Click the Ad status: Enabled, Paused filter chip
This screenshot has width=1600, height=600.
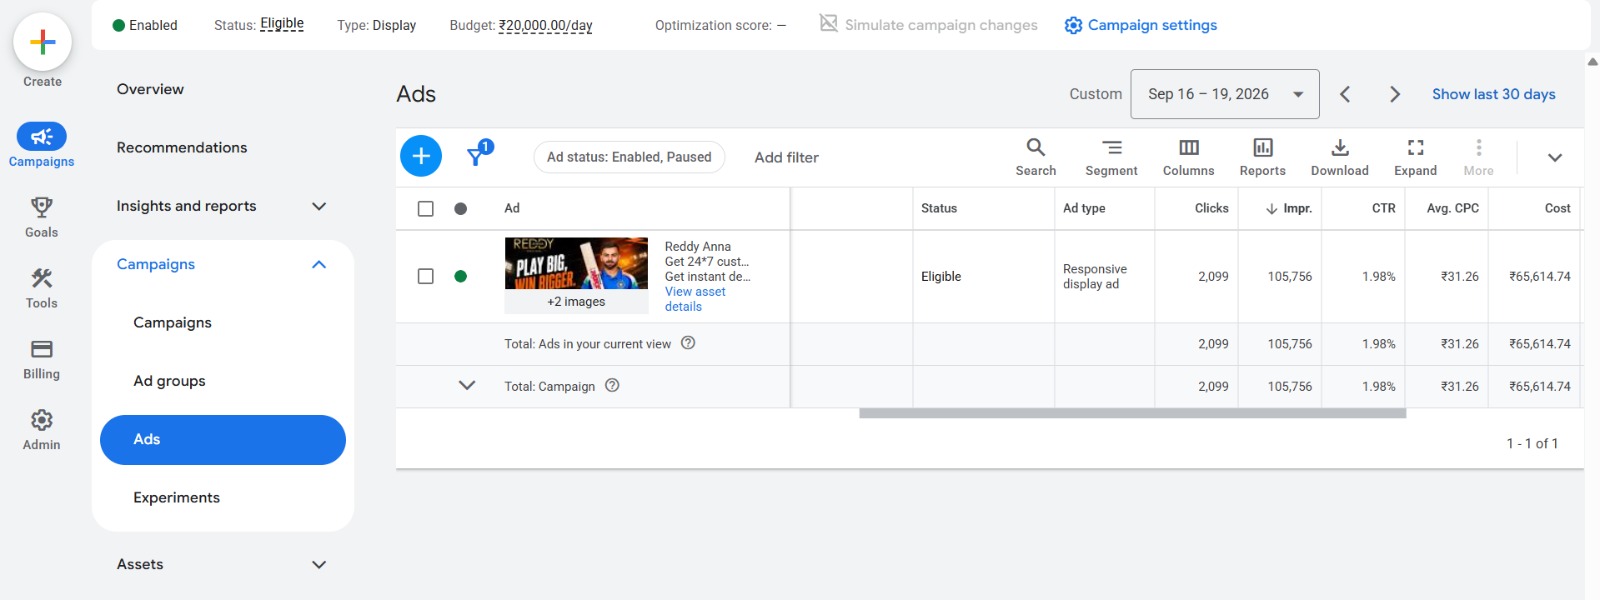pyautogui.click(x=629, y=157)
